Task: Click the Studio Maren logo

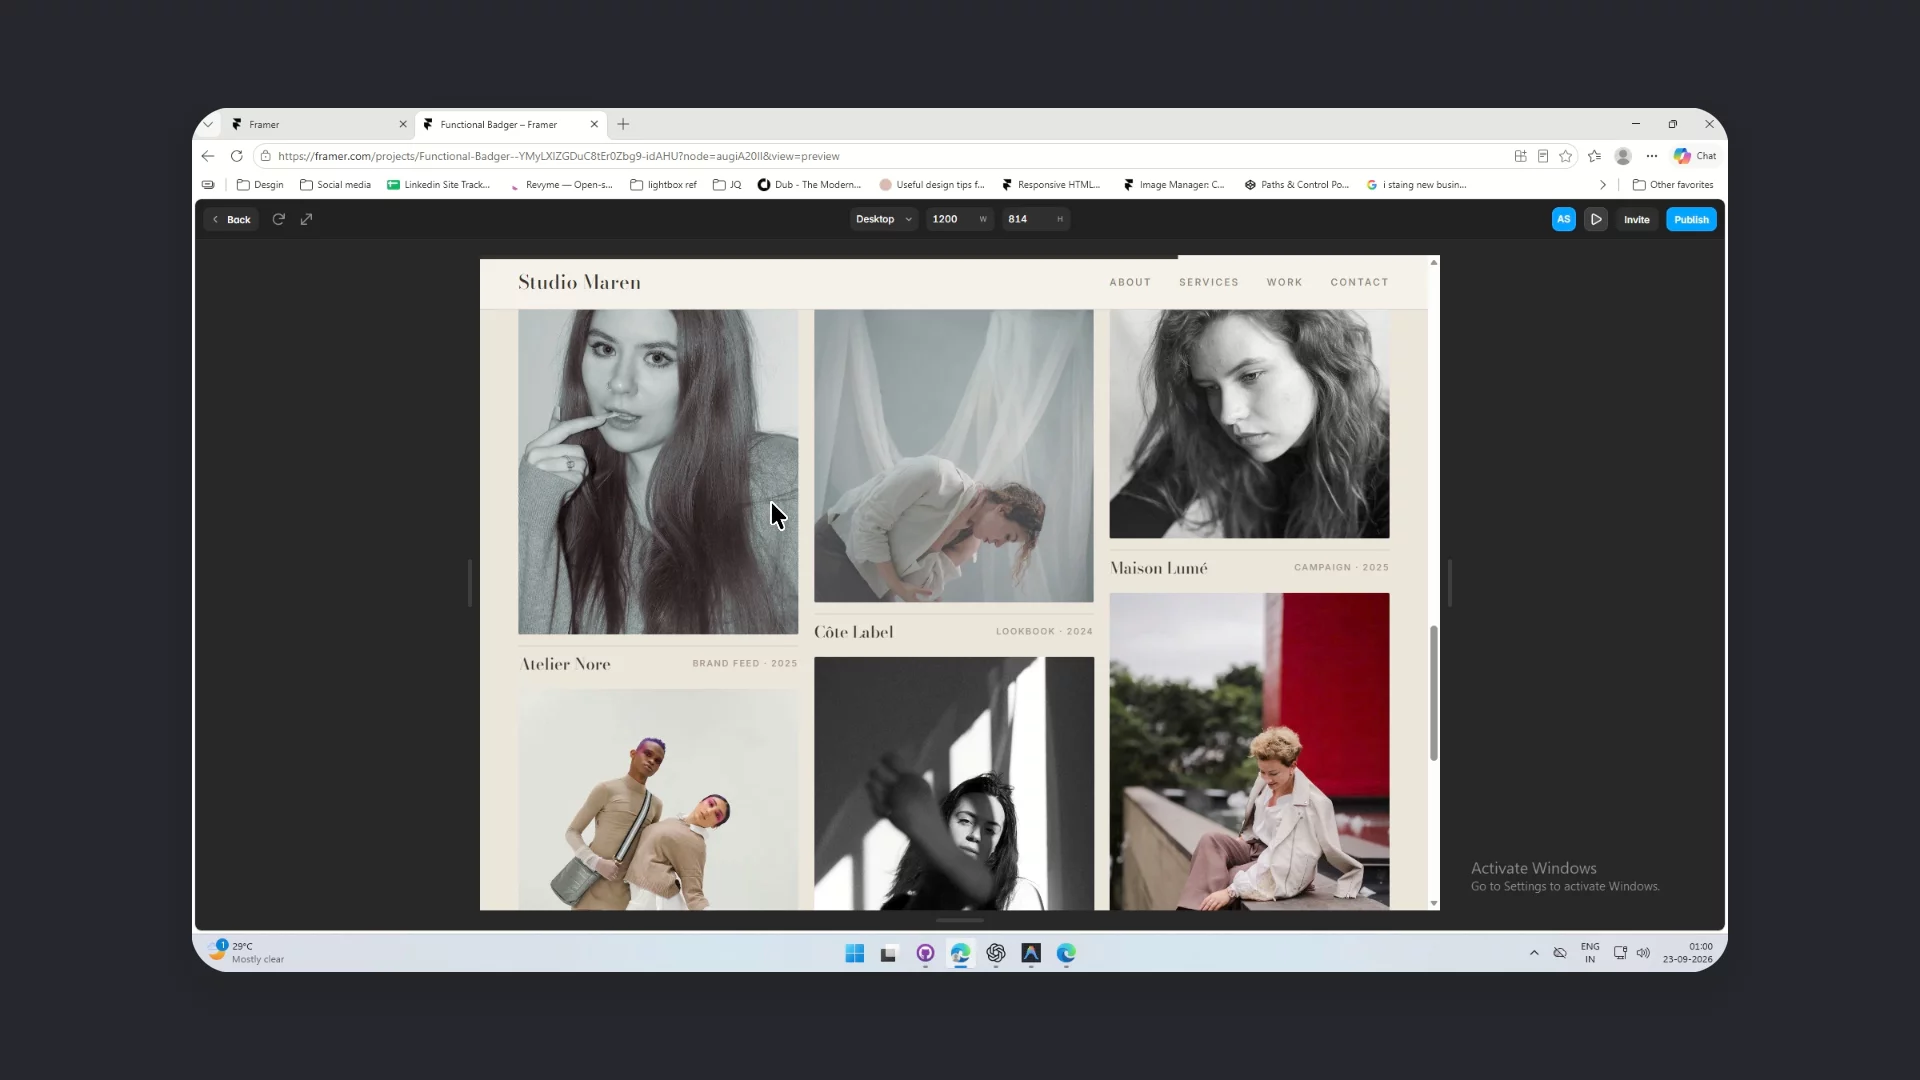Action: tap(579, 282)
